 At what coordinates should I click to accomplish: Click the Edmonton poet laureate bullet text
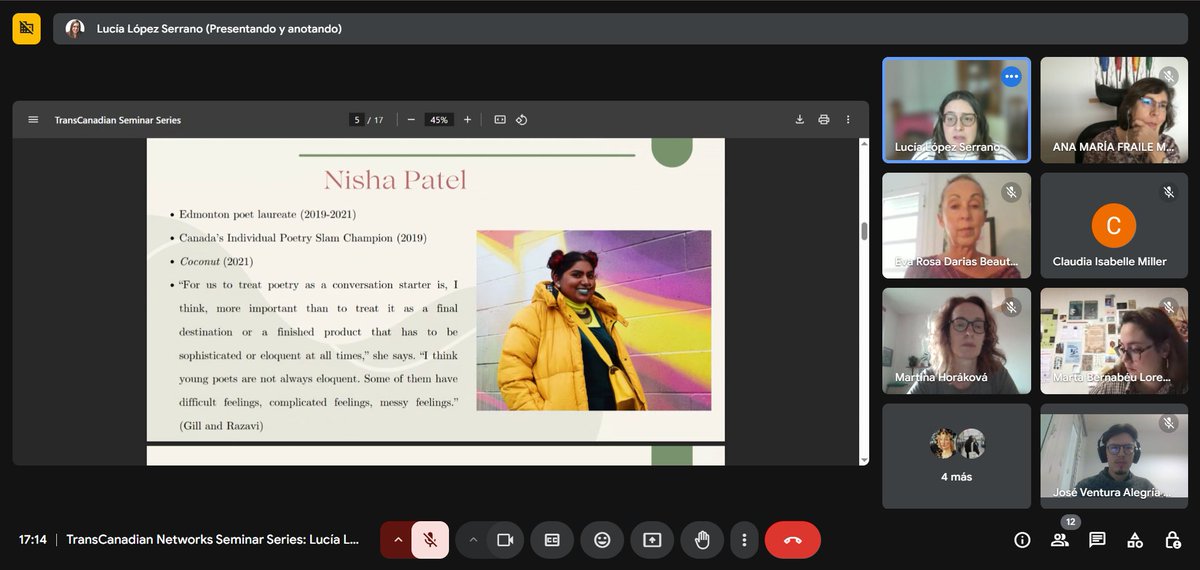268,214
